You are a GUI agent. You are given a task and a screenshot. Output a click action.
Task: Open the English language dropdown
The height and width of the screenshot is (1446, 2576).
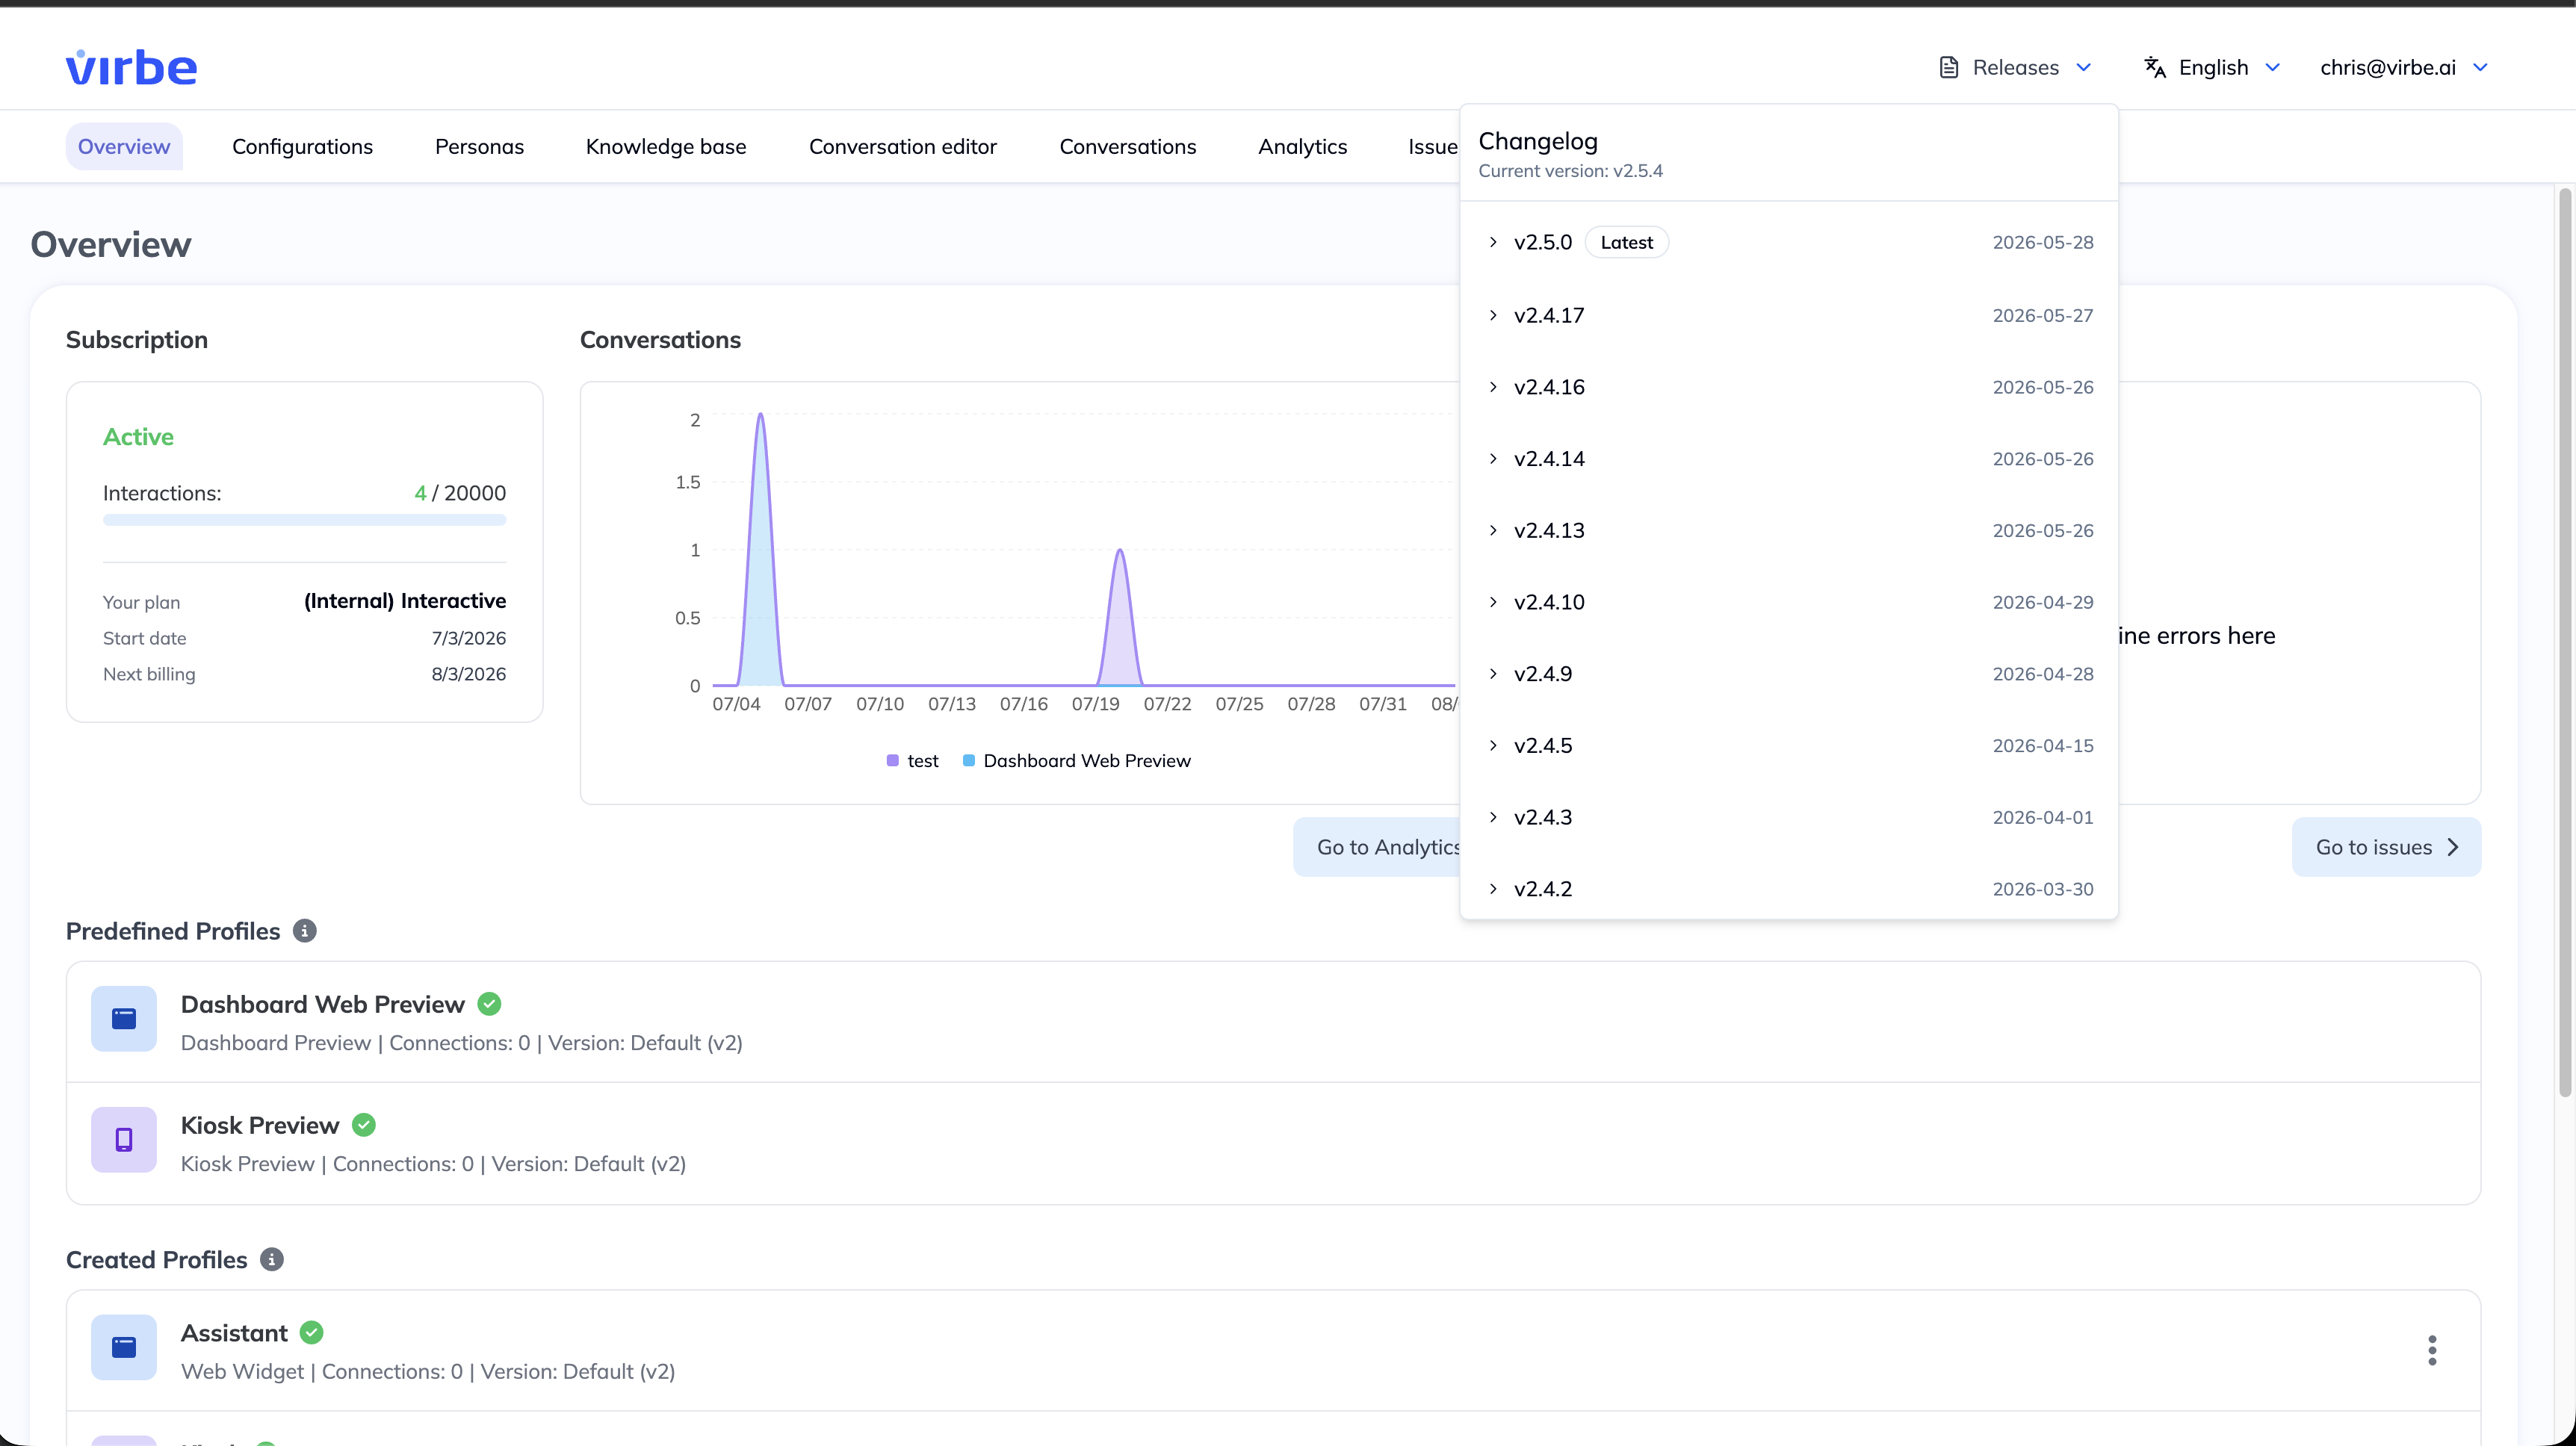(2212, 67)
